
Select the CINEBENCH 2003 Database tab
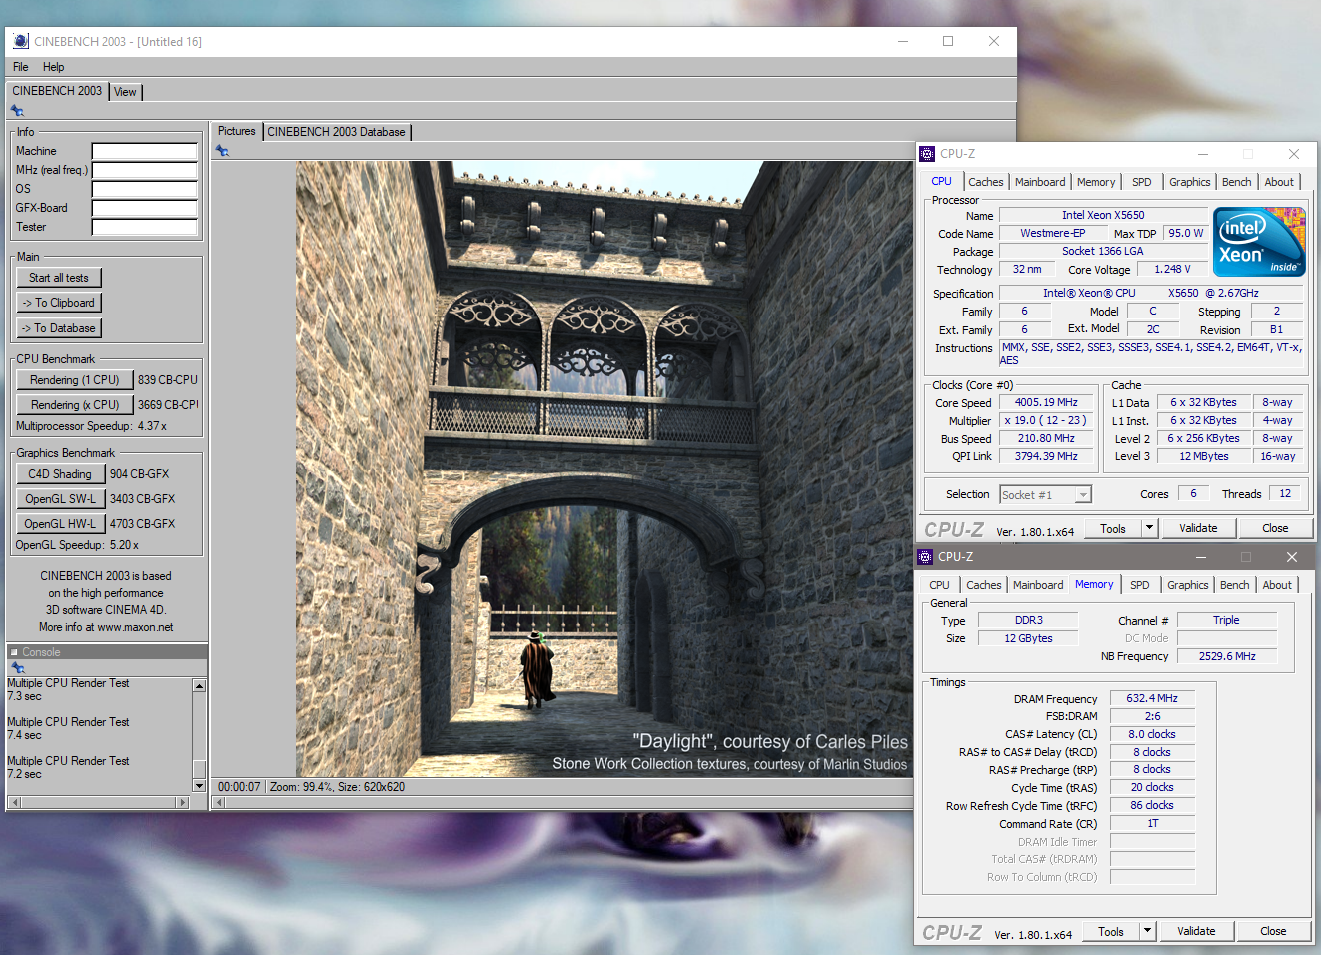337,132
